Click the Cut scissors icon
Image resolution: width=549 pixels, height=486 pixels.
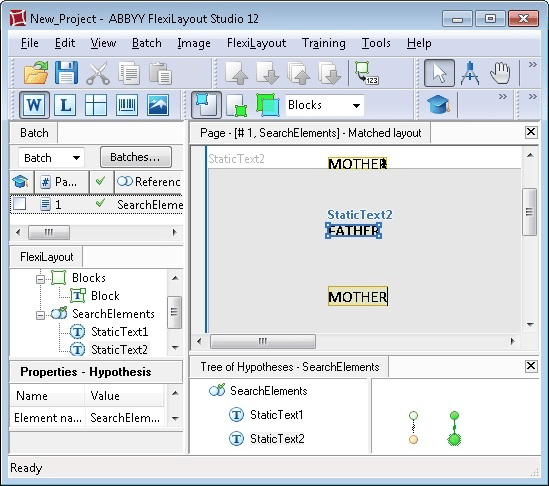click(98, 74)
